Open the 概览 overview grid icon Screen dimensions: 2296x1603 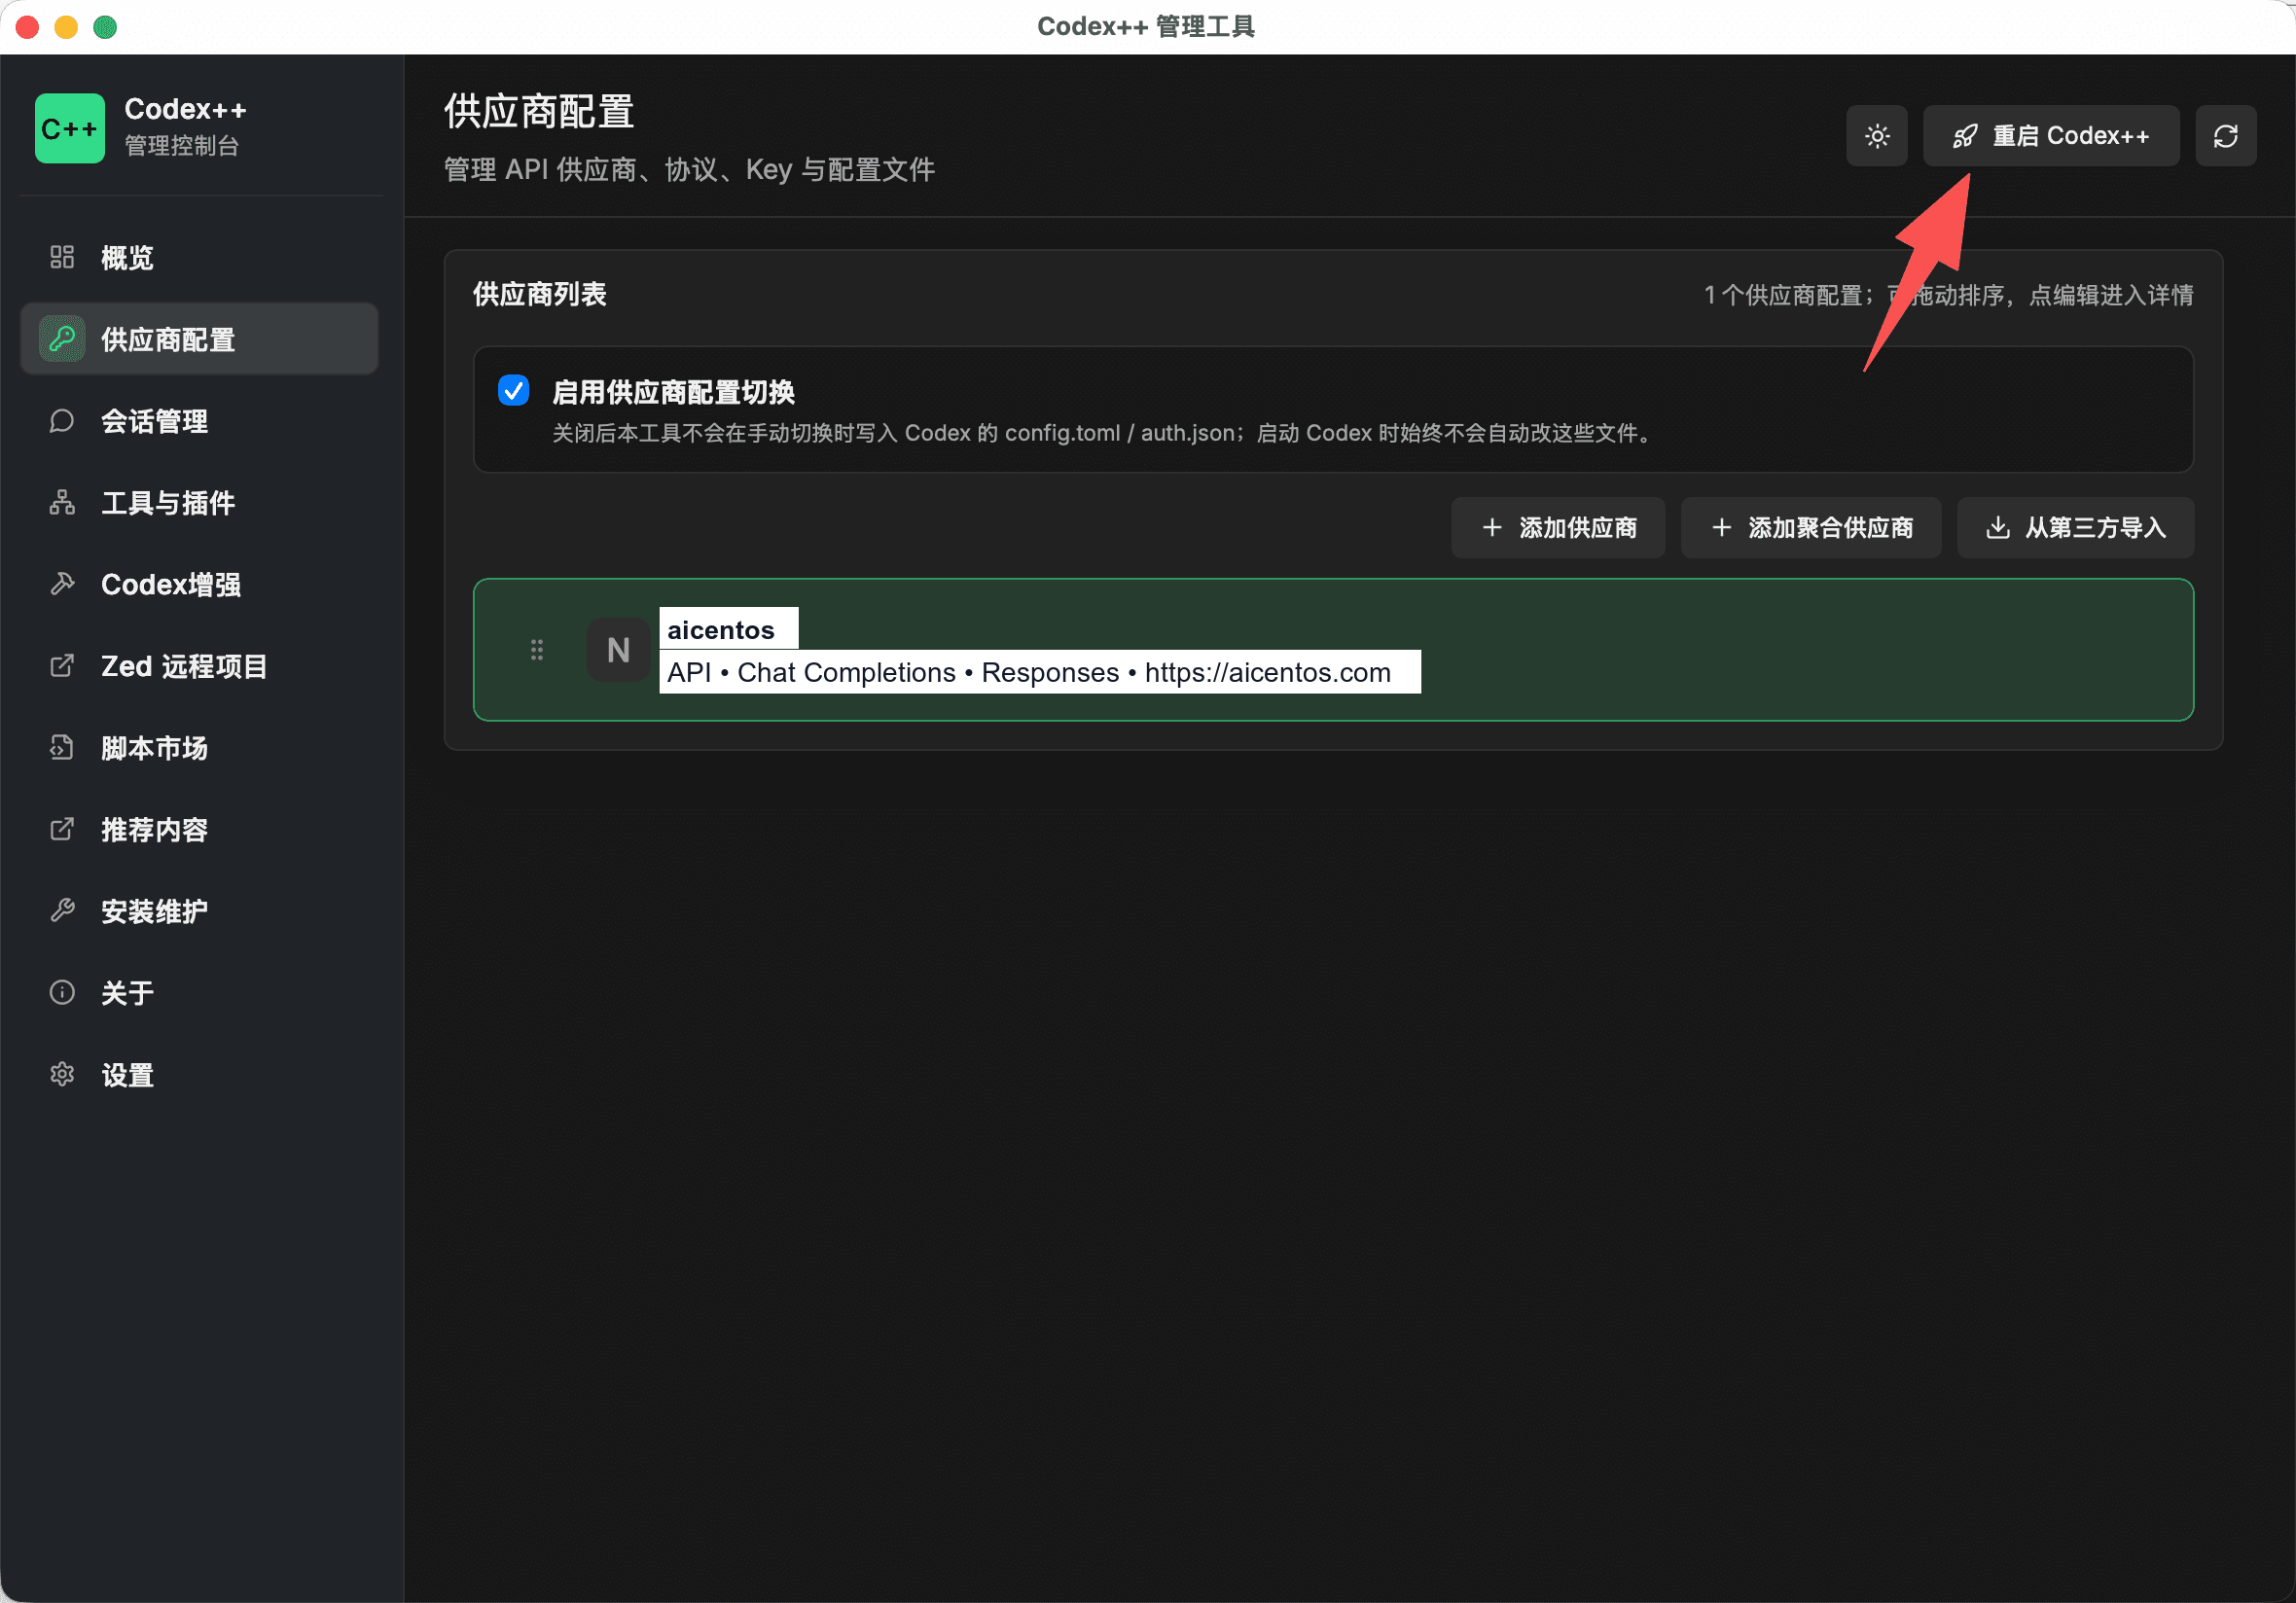[62, 257]
